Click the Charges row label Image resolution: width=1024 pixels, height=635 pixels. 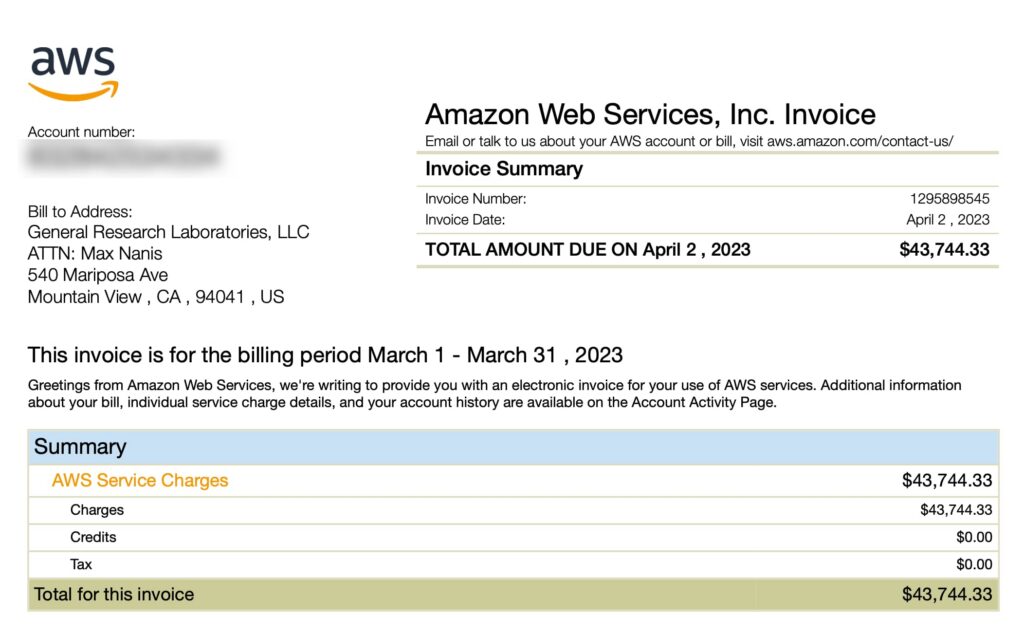[x=97, y=510]
